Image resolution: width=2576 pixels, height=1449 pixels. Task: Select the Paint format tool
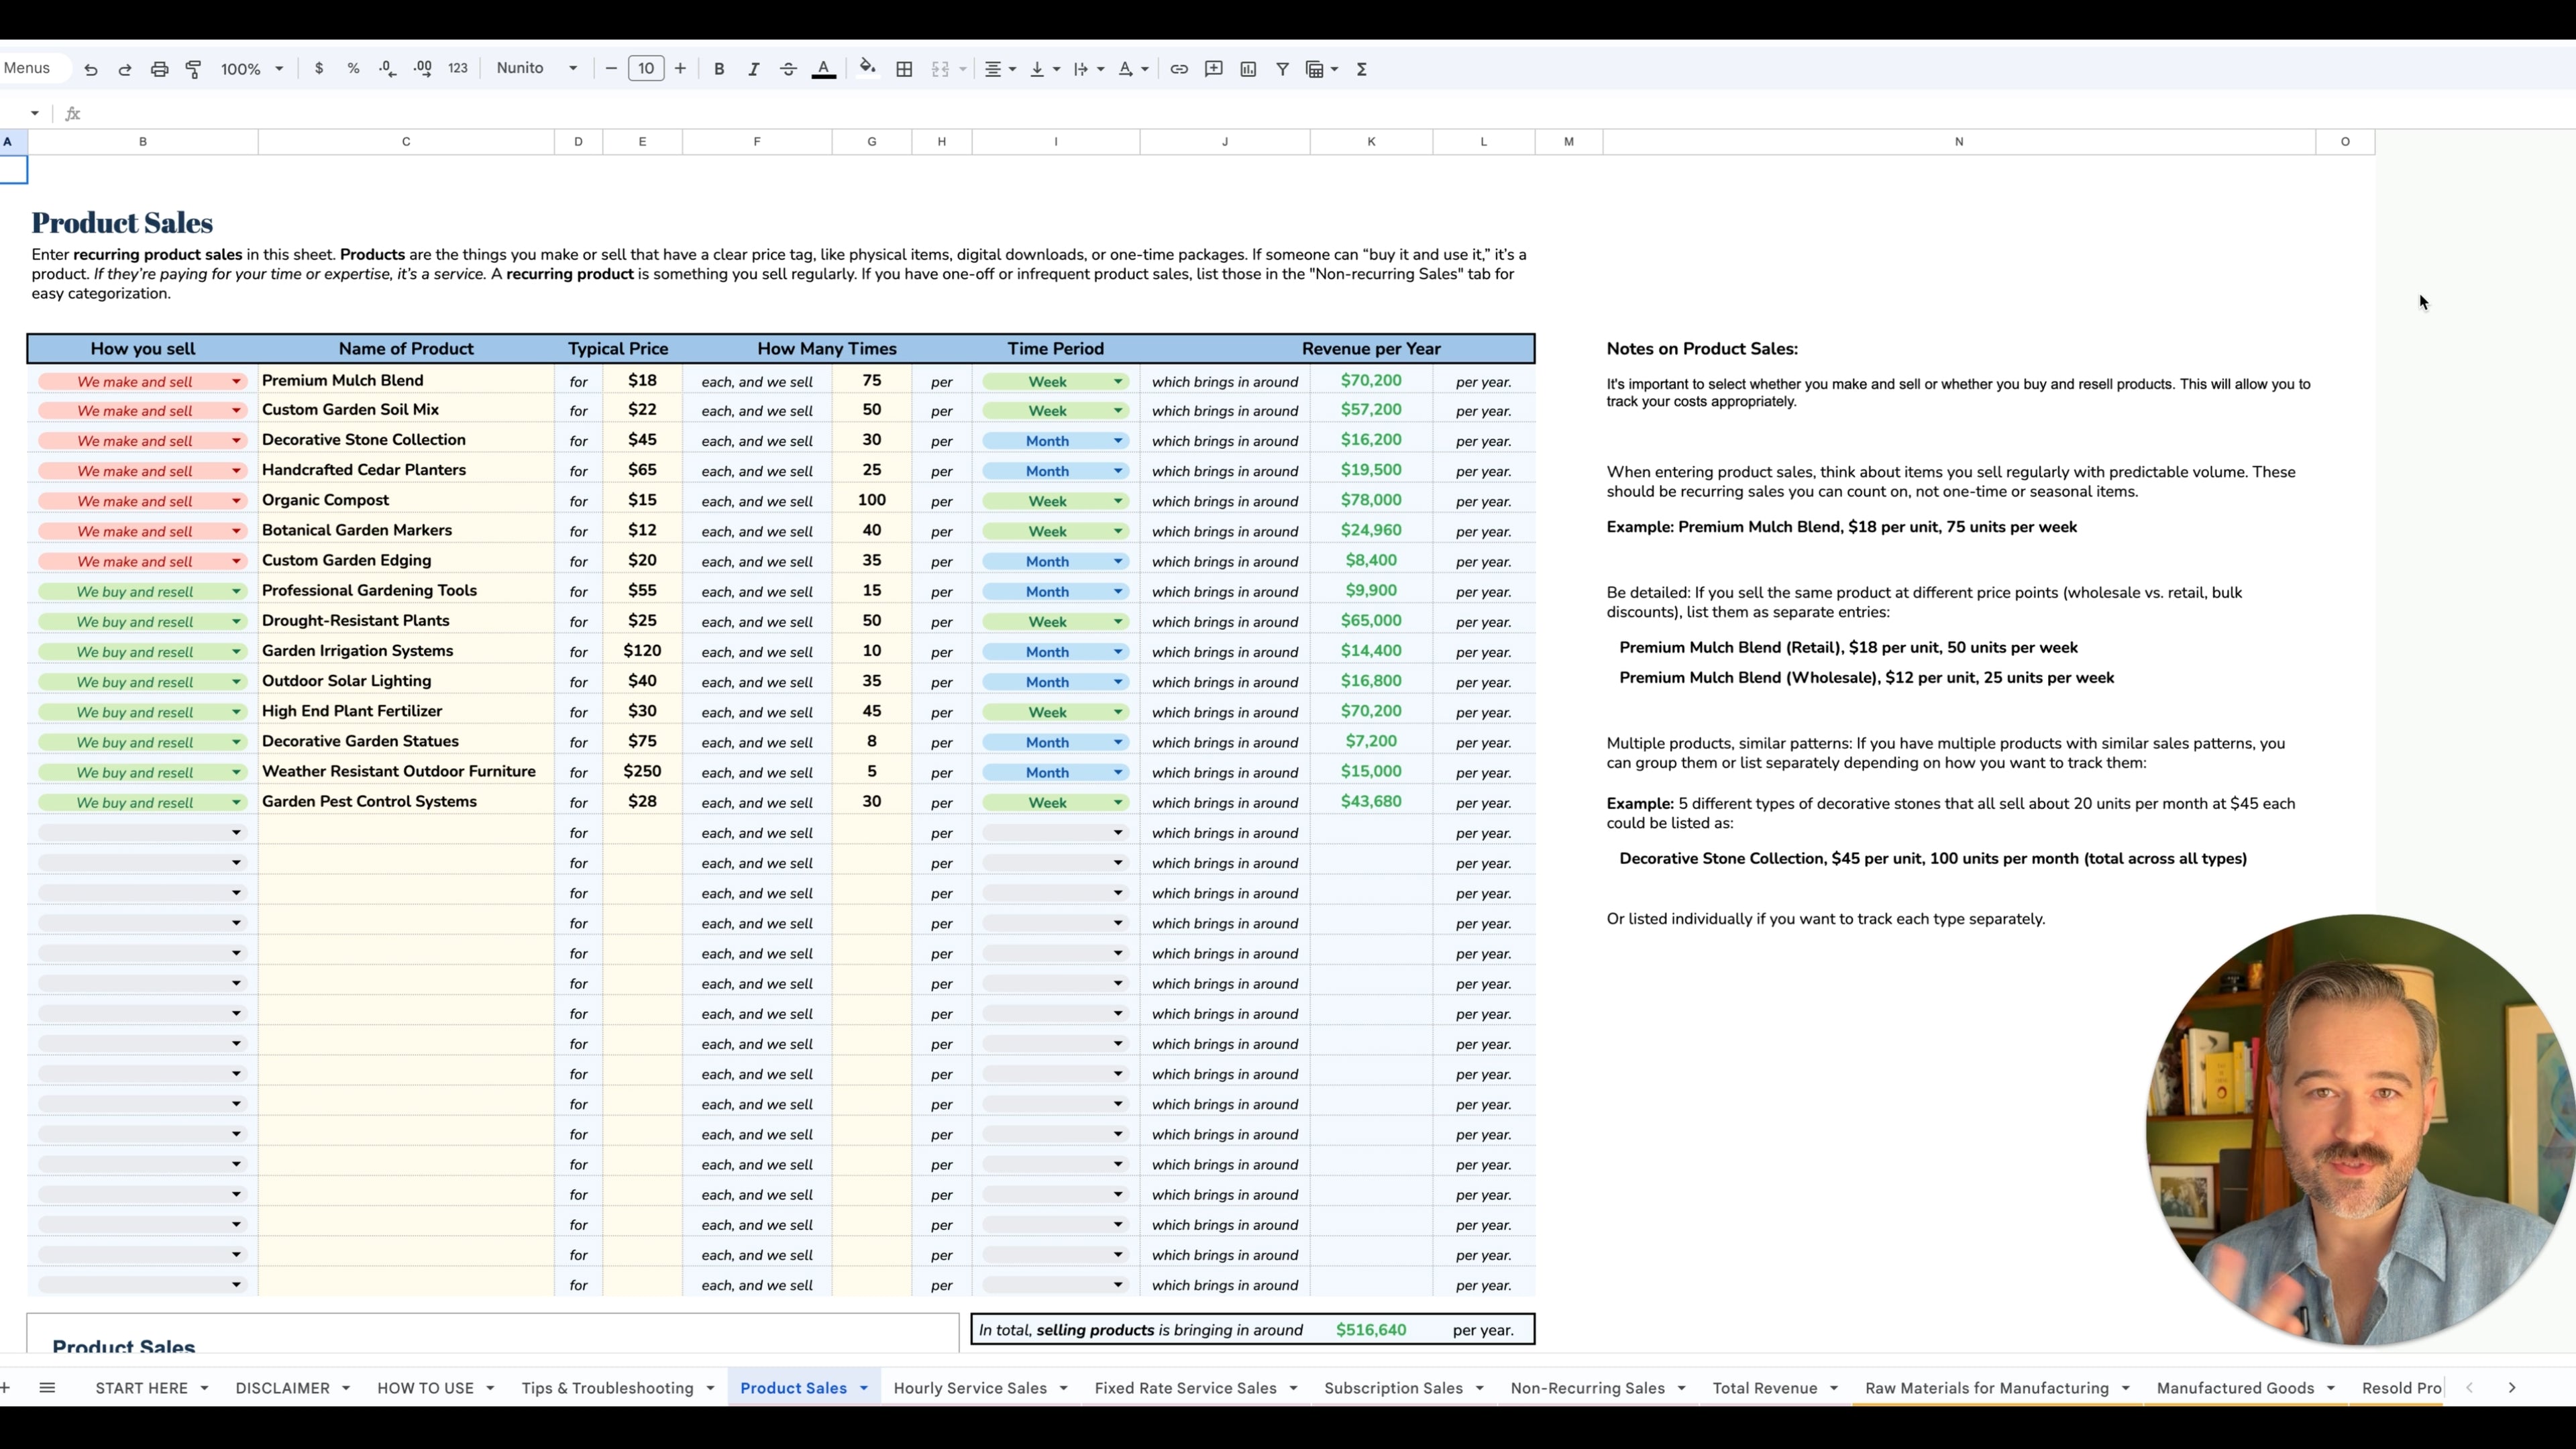[x=193, y=69]
